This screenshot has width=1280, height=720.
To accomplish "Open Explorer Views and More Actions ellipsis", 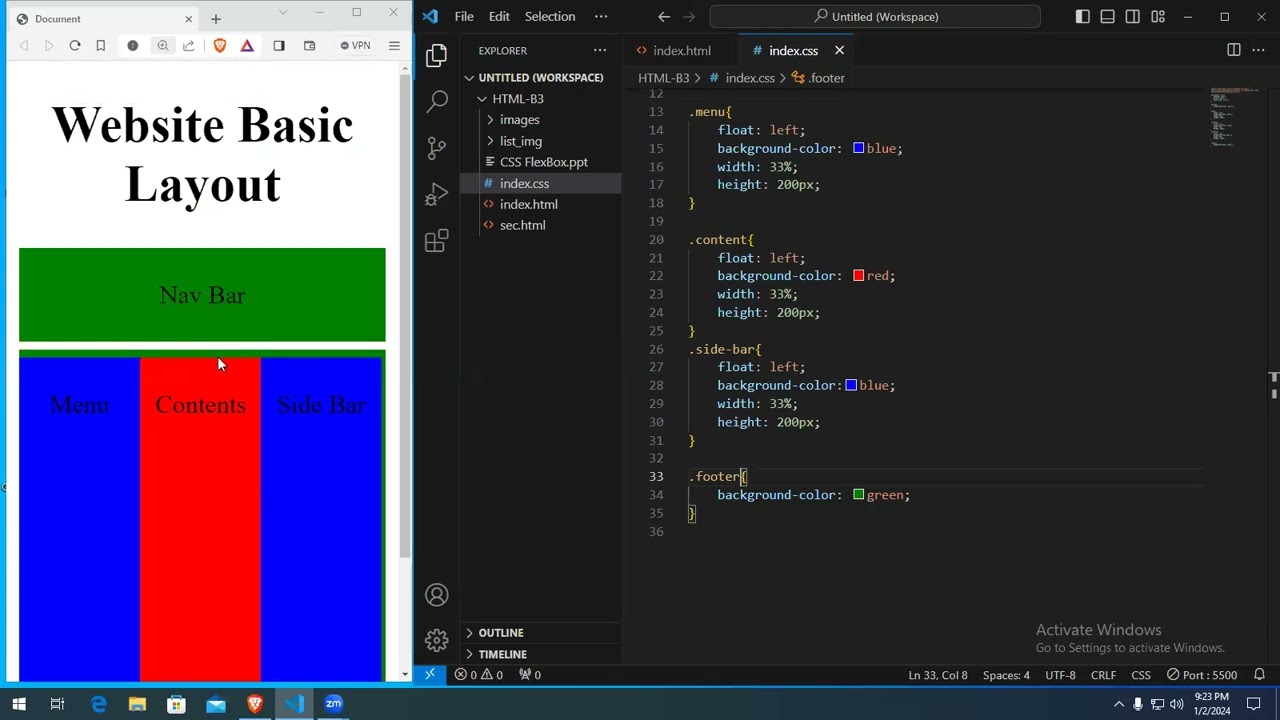I will pos(600,50).
